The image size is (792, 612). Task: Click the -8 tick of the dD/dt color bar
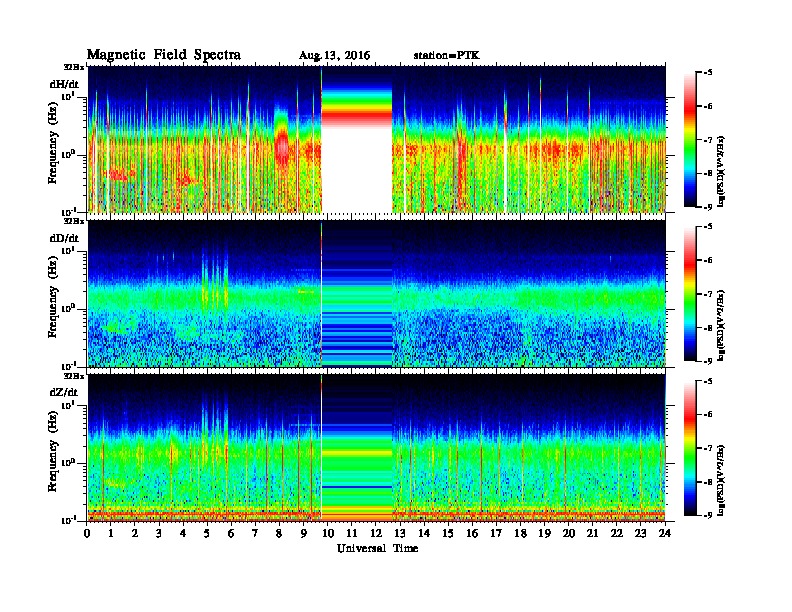[708, 328]
